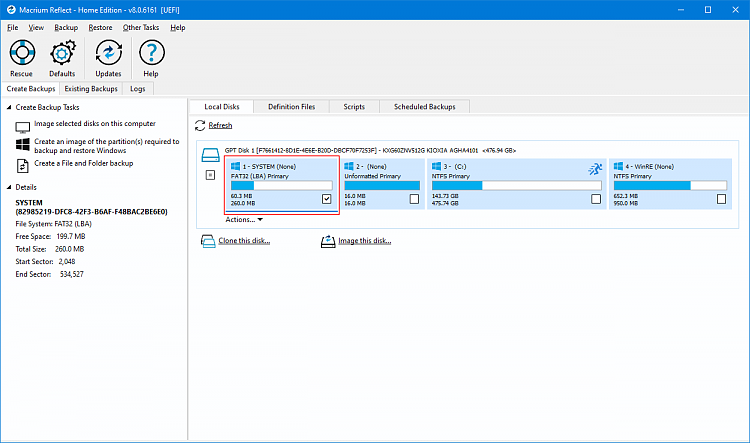Screen dimensions: 750x443
Task: Check the WinRE partition checkbox
Action: [721, 199]
